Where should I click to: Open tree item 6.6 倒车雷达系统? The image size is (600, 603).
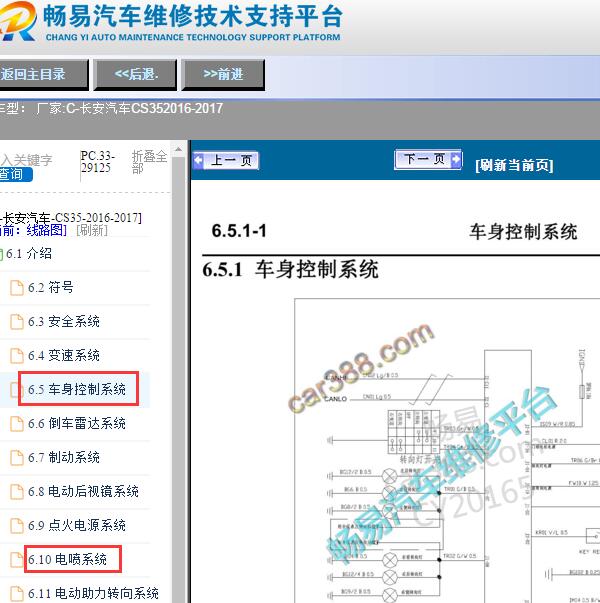pos(77,423)
